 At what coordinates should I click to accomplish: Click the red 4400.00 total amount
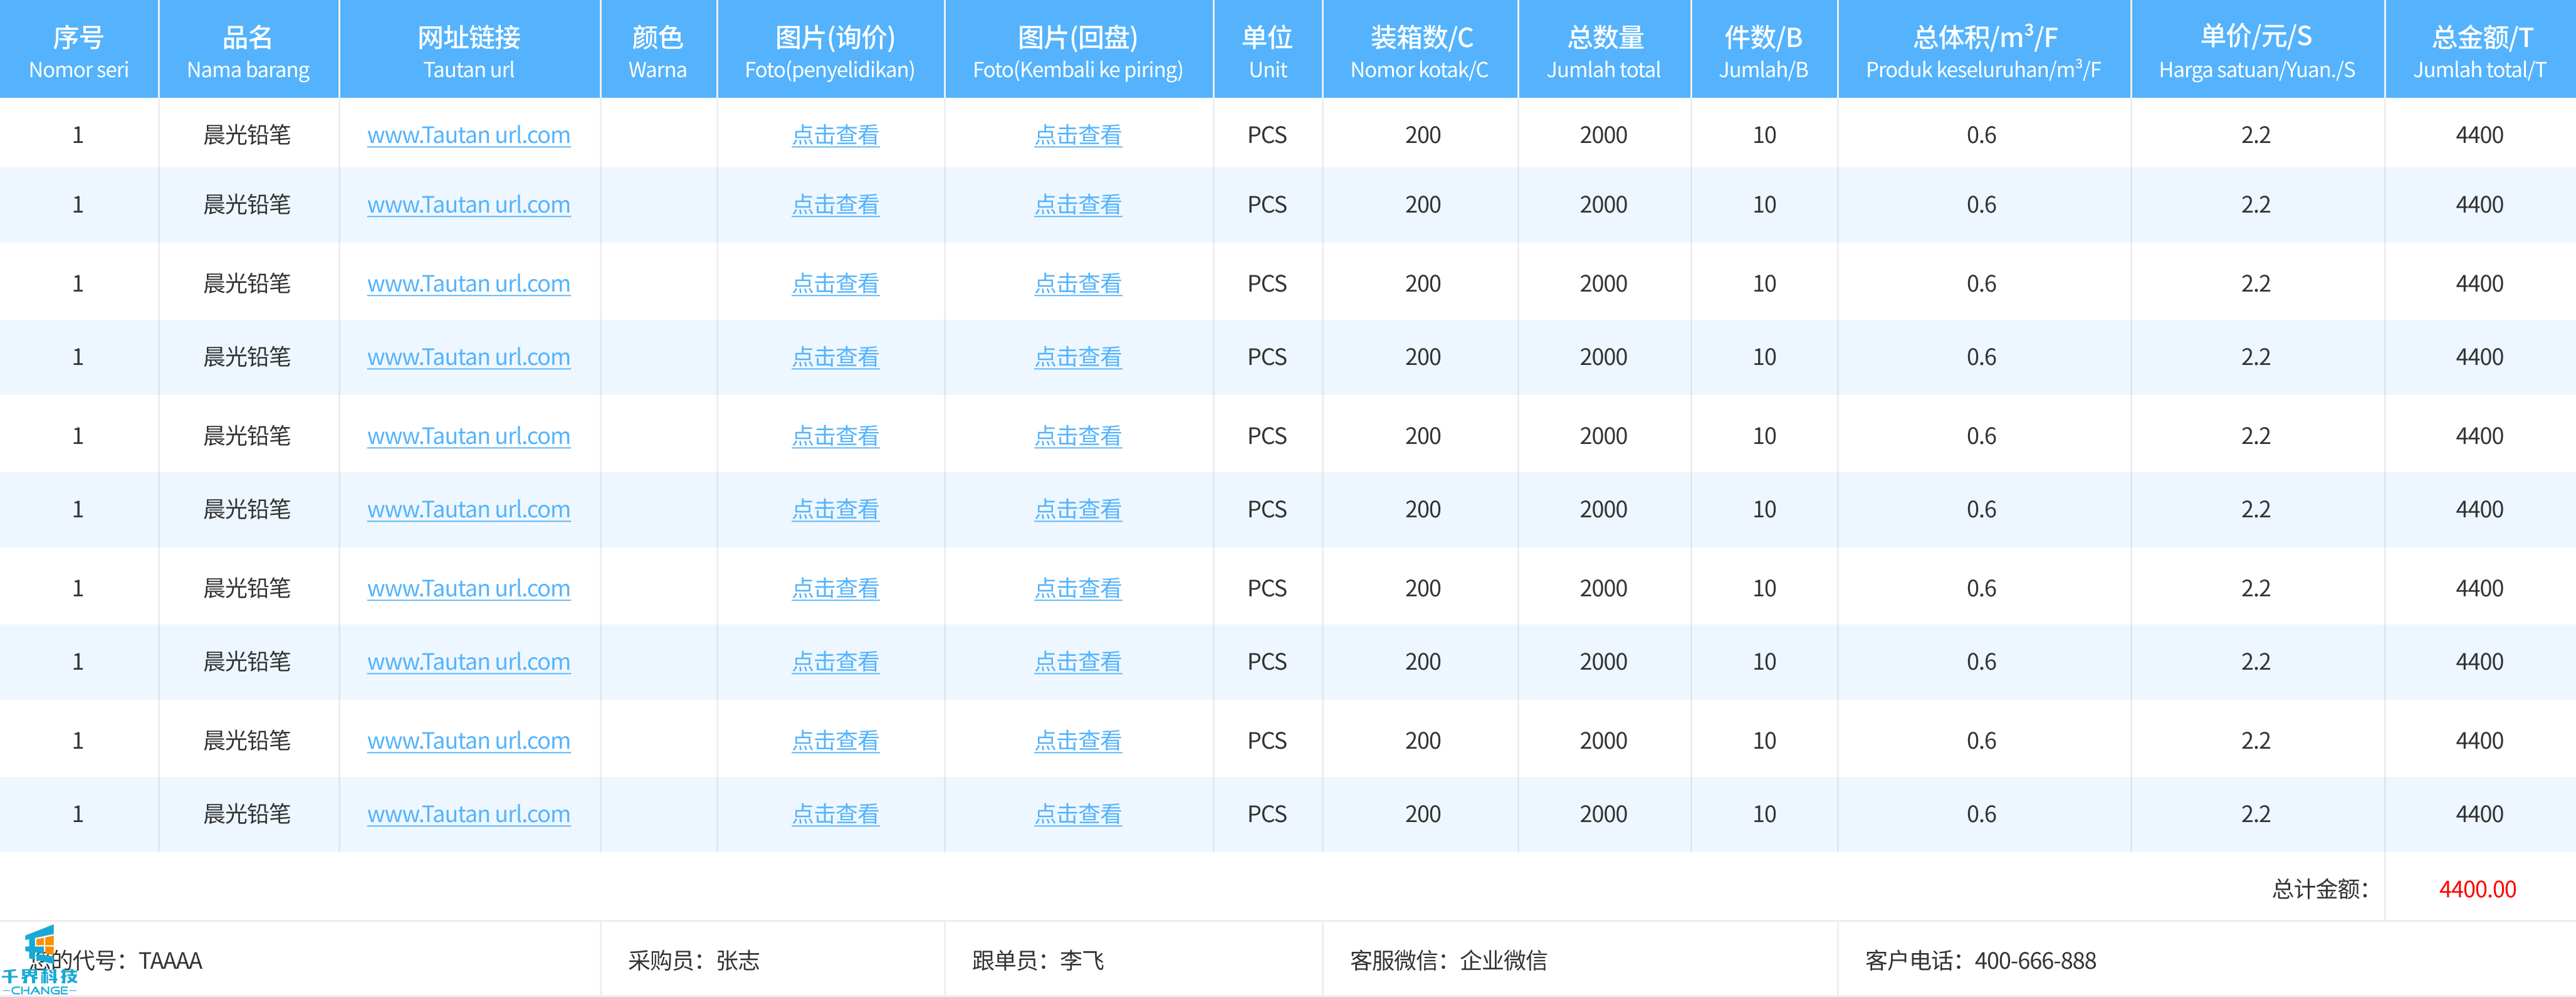[2477, 889]
